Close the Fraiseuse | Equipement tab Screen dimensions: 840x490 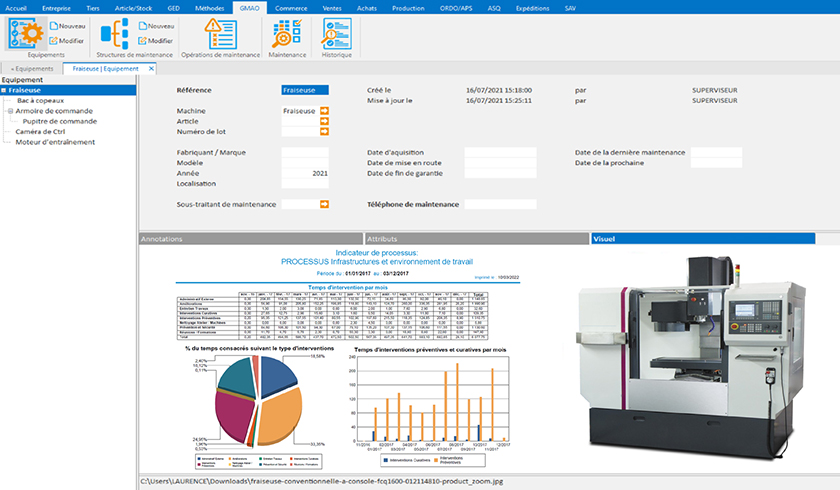click(x=152, y=68)
